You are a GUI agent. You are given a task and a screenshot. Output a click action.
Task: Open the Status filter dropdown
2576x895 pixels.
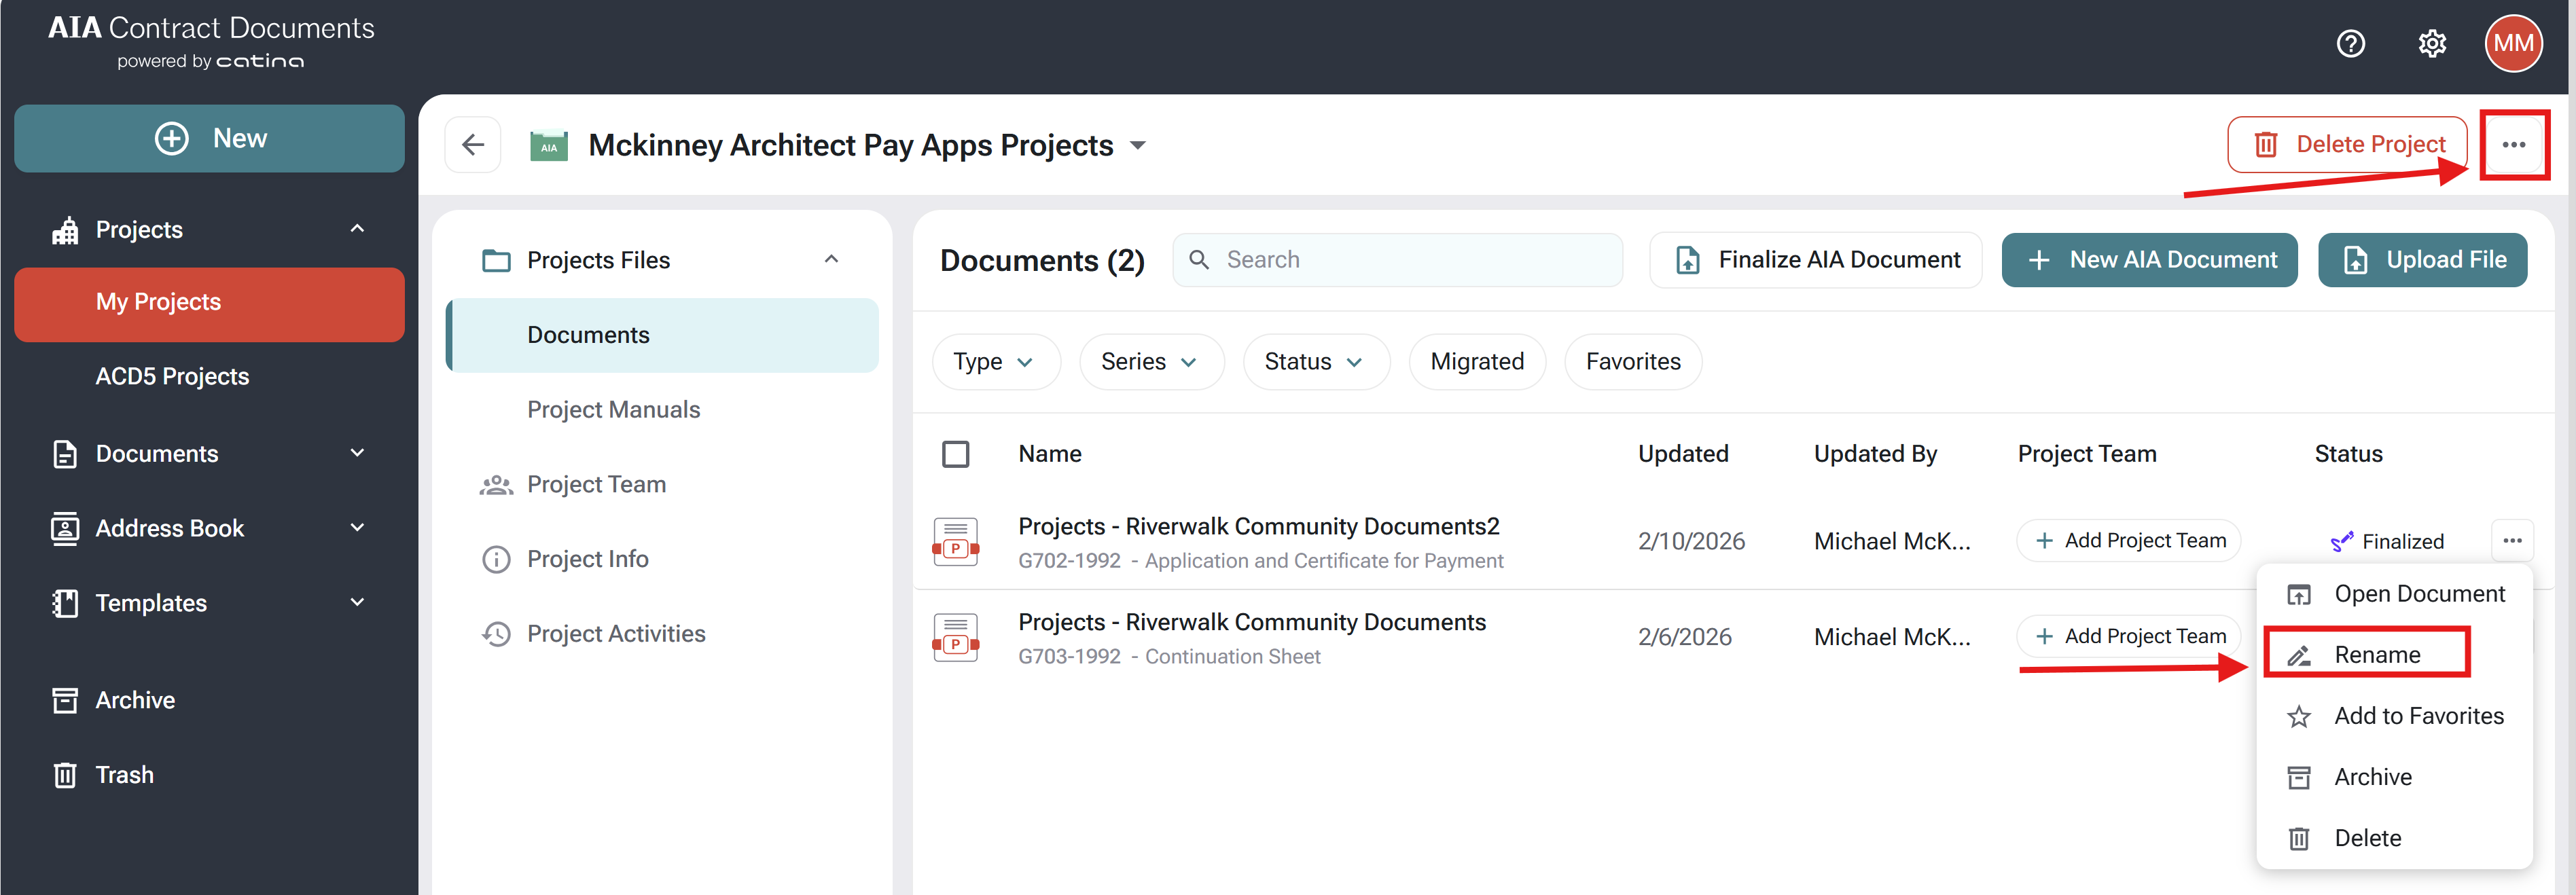pos(1314,362)
